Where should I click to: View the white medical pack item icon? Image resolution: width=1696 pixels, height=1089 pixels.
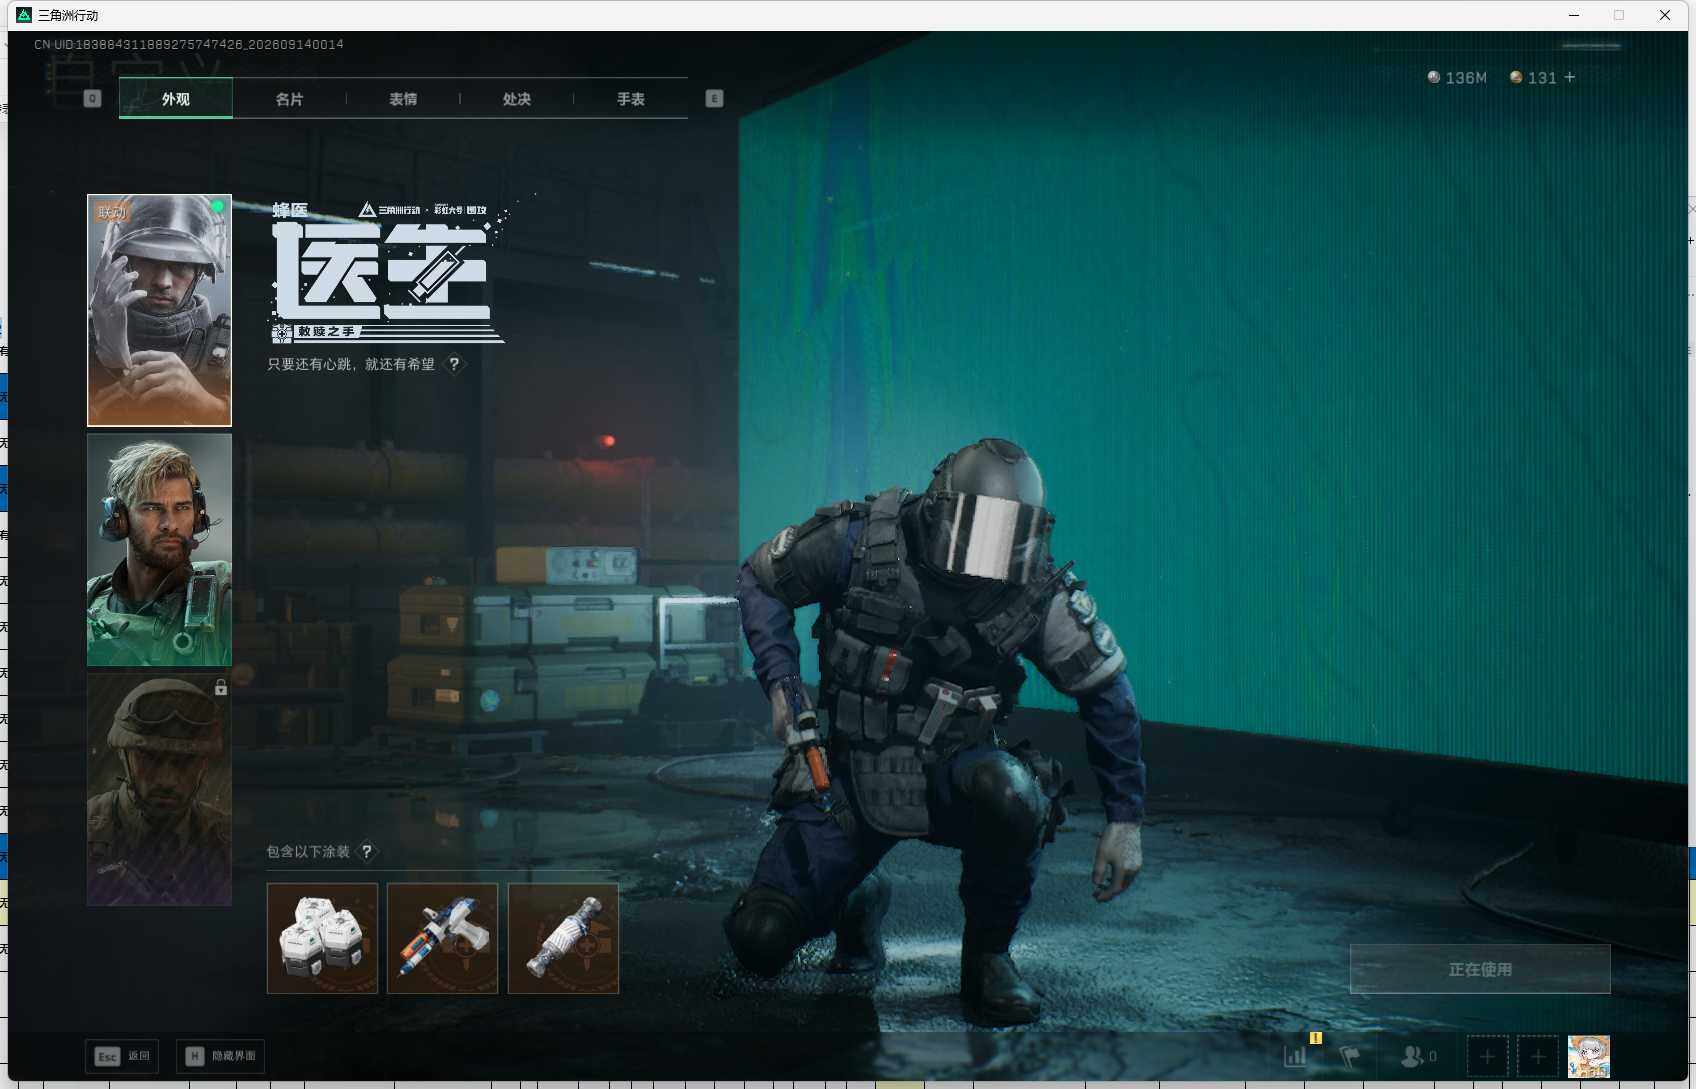tap(322, 938)
